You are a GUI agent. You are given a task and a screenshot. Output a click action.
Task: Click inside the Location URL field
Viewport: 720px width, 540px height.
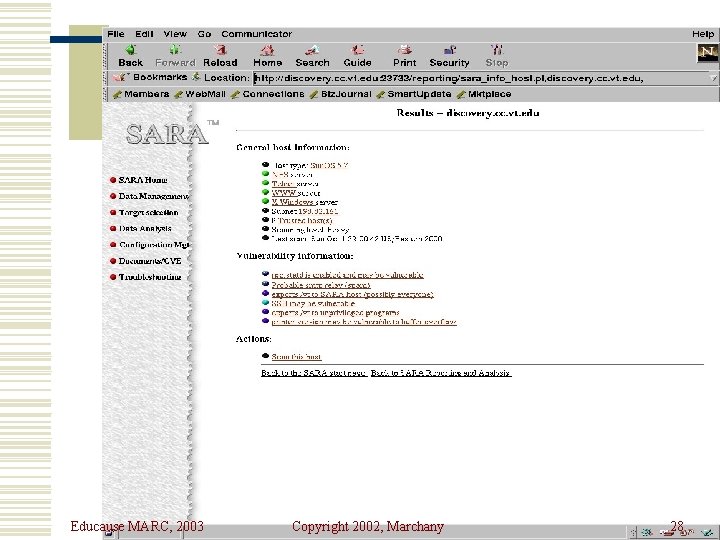click(481, 78)
